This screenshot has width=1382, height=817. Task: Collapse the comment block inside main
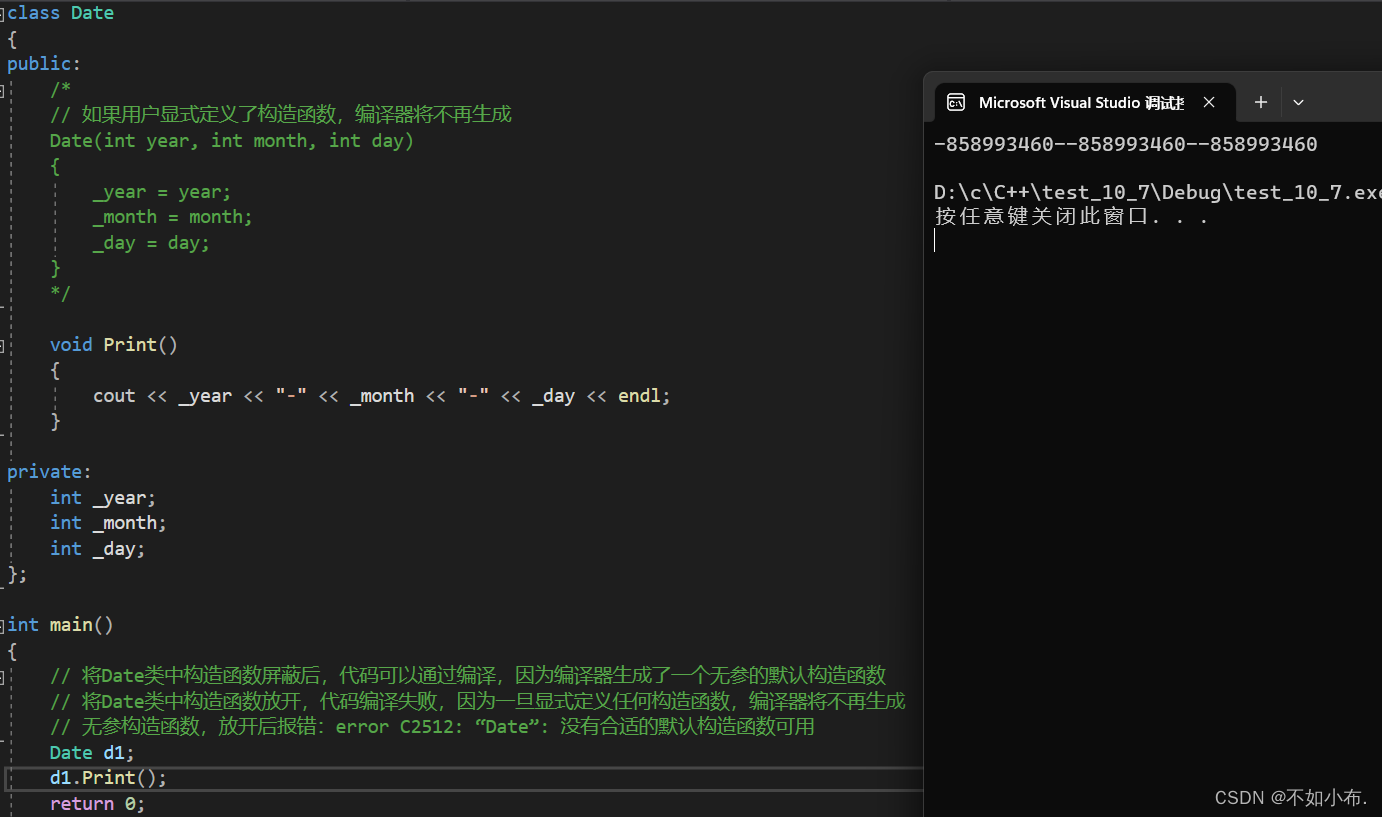(3, 676)
